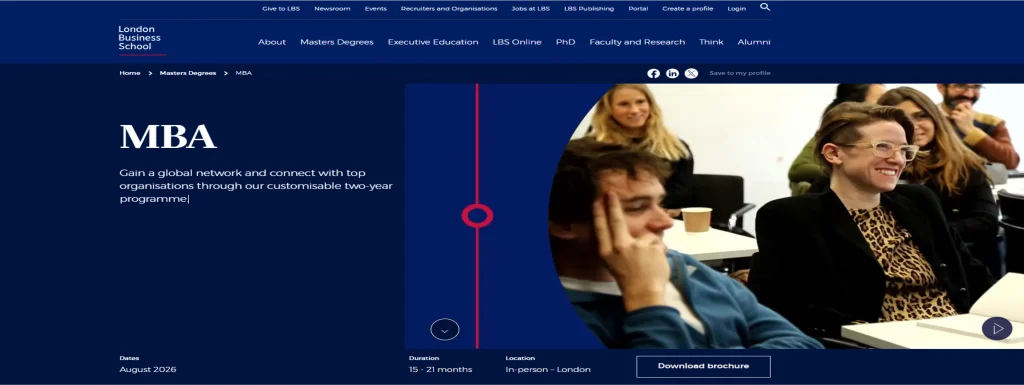Go to Home breadcrumb
The width and height of the screenshot is (1024, 385).
130,73
